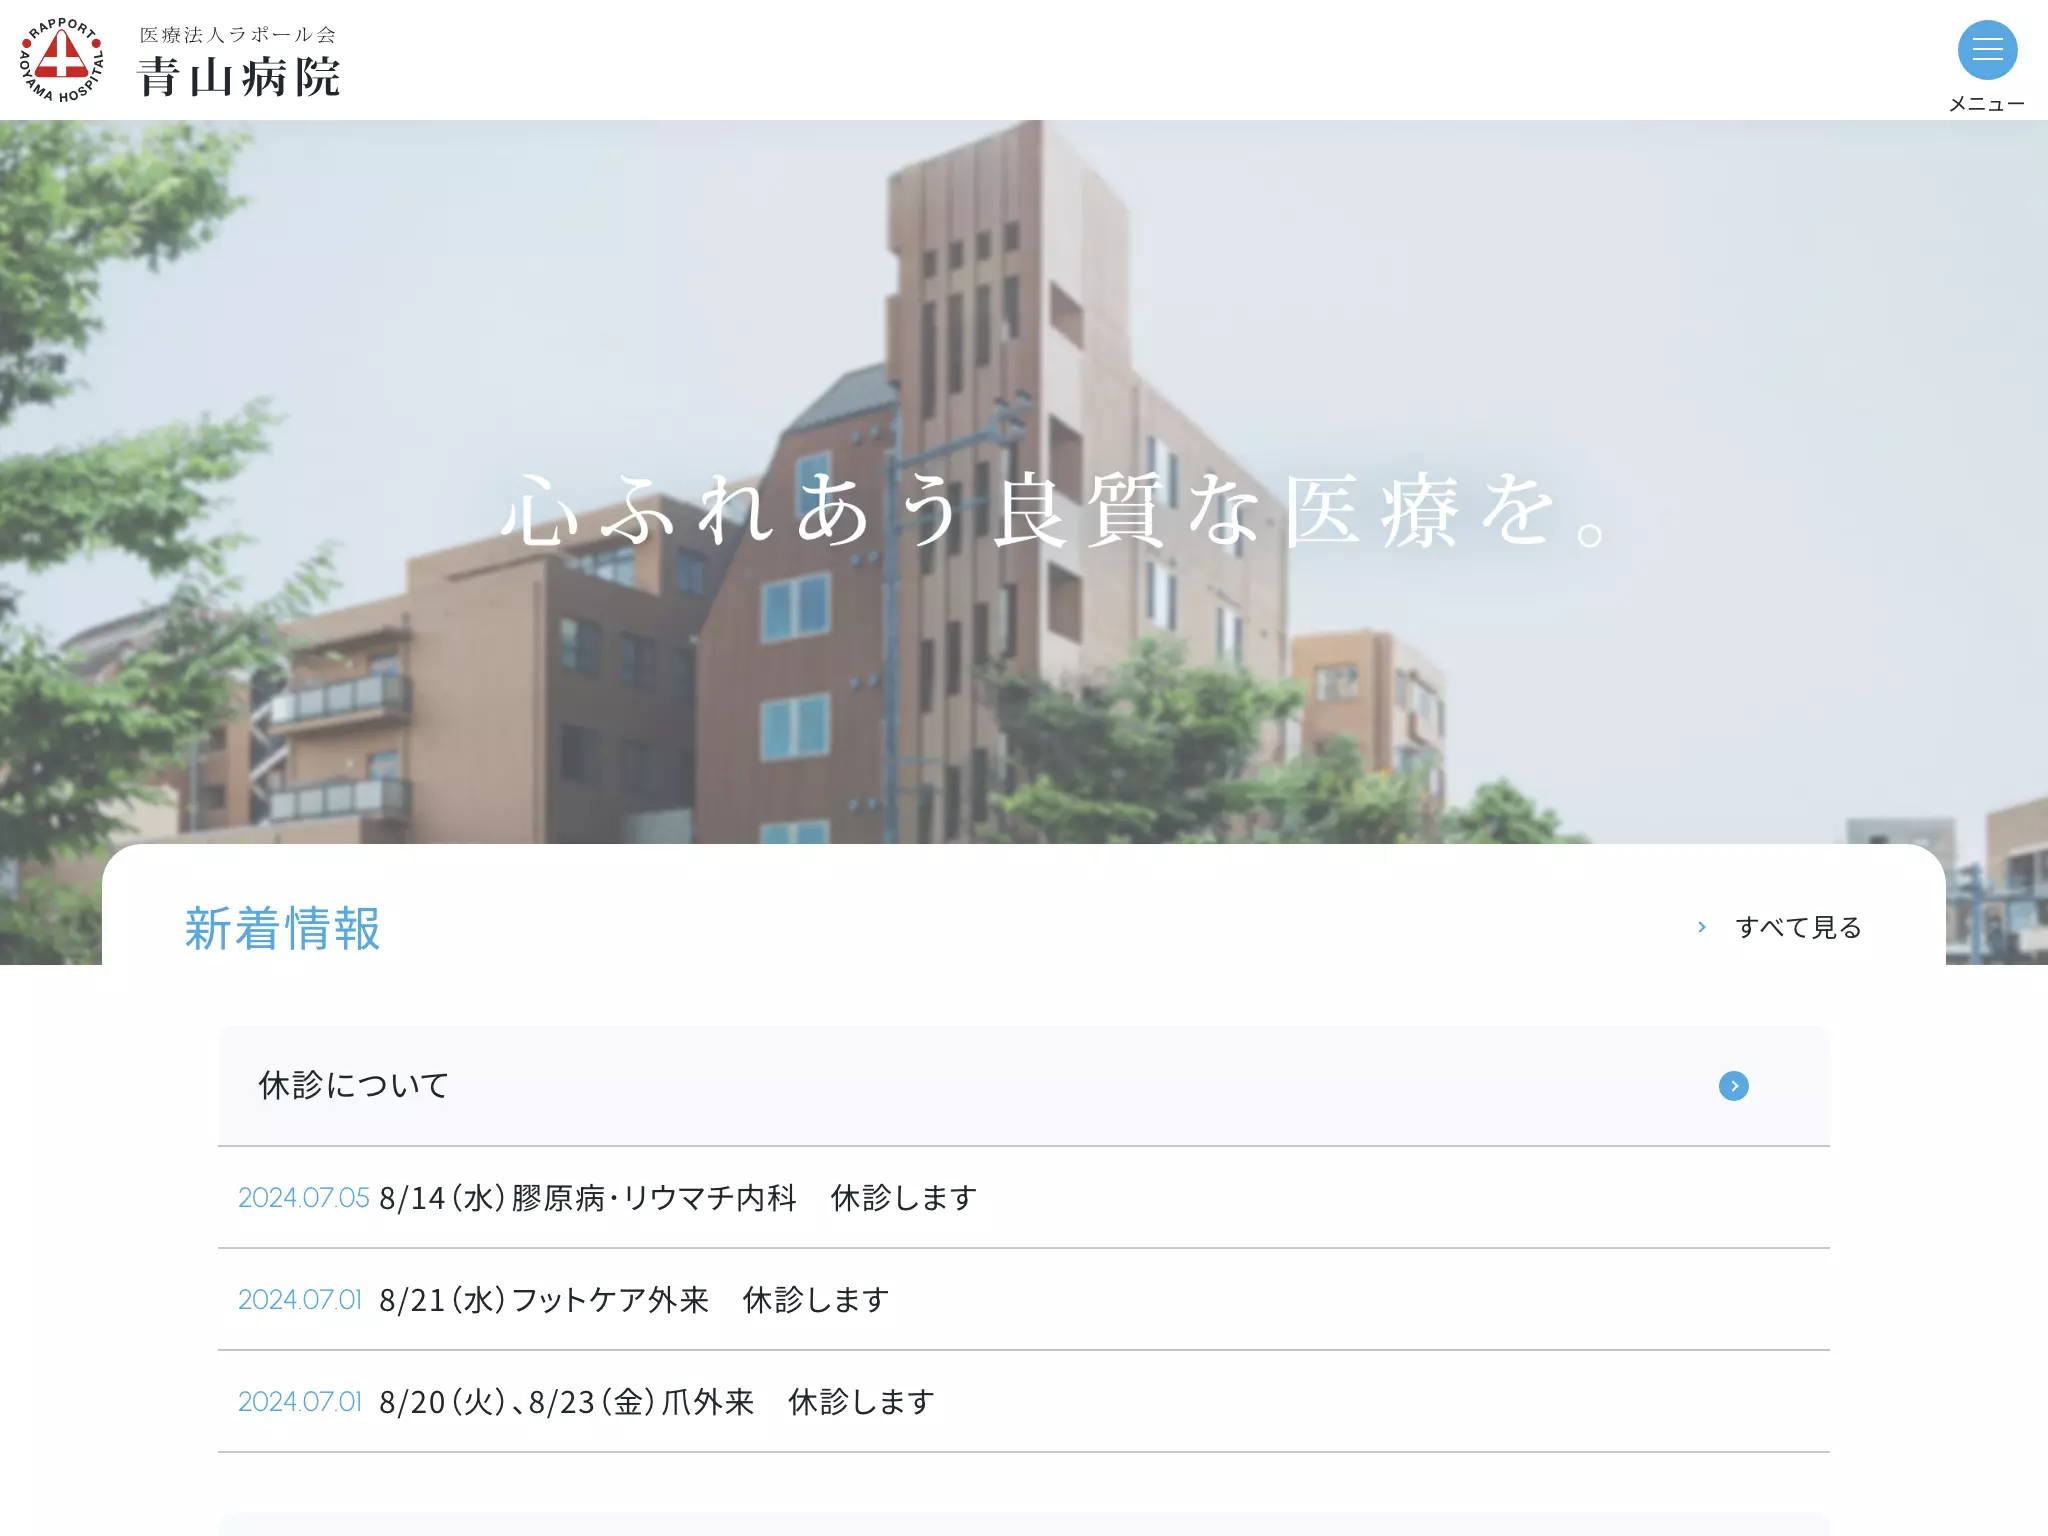Click the Rapport Aoyama Hospital round logo
2048x1536 pixels.
click(x=62, y=60)
